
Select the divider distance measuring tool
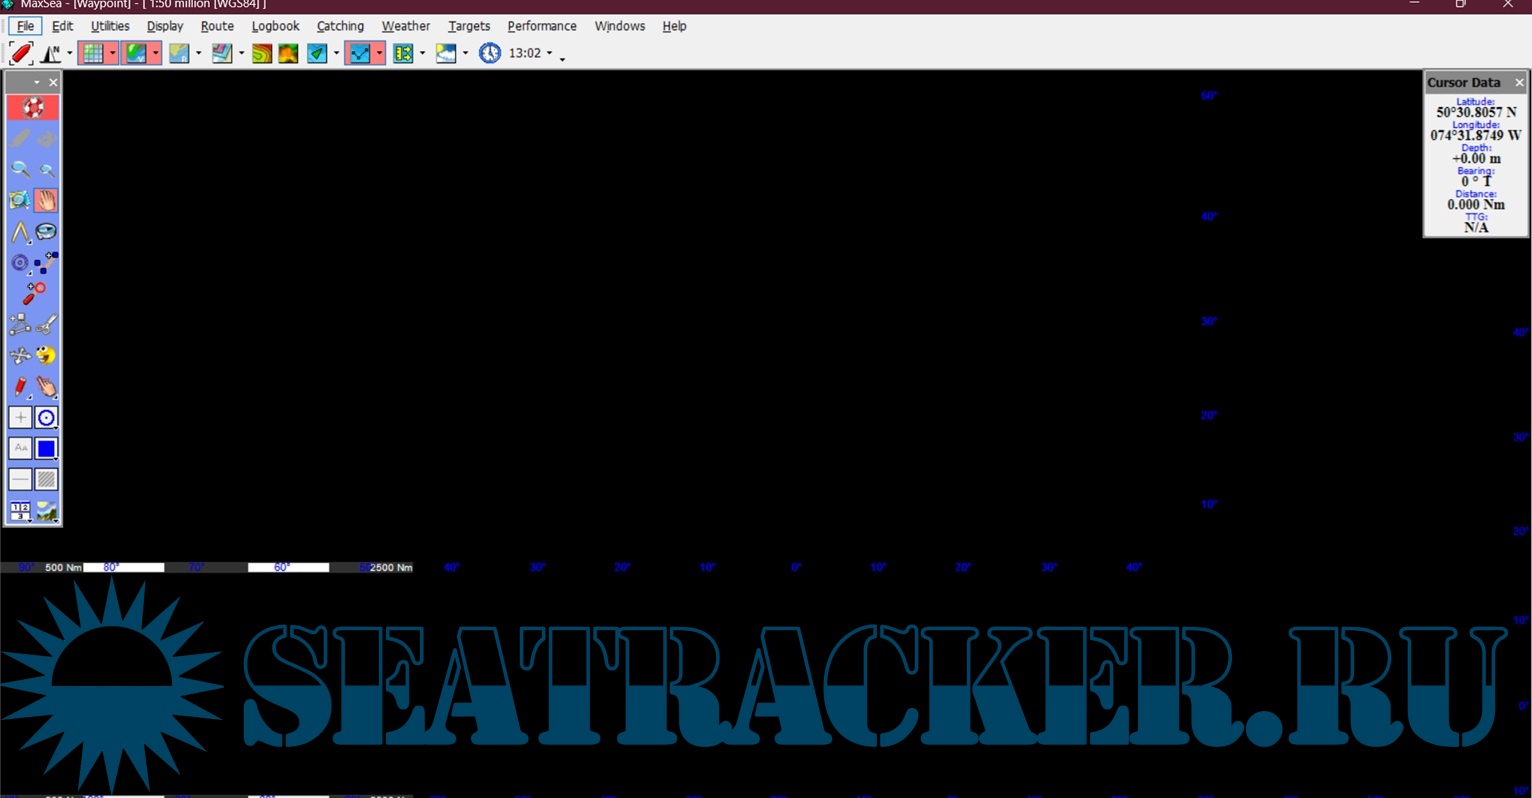[20, 232]
